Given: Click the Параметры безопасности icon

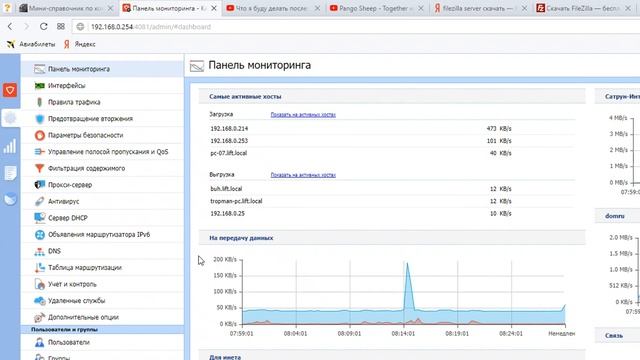Looking at the screenshot, I should click(40, 135).
